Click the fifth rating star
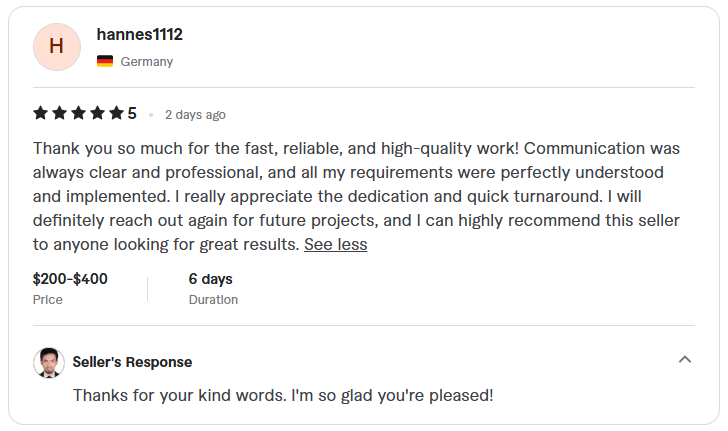Screen dimensions: 728x431 116,113
